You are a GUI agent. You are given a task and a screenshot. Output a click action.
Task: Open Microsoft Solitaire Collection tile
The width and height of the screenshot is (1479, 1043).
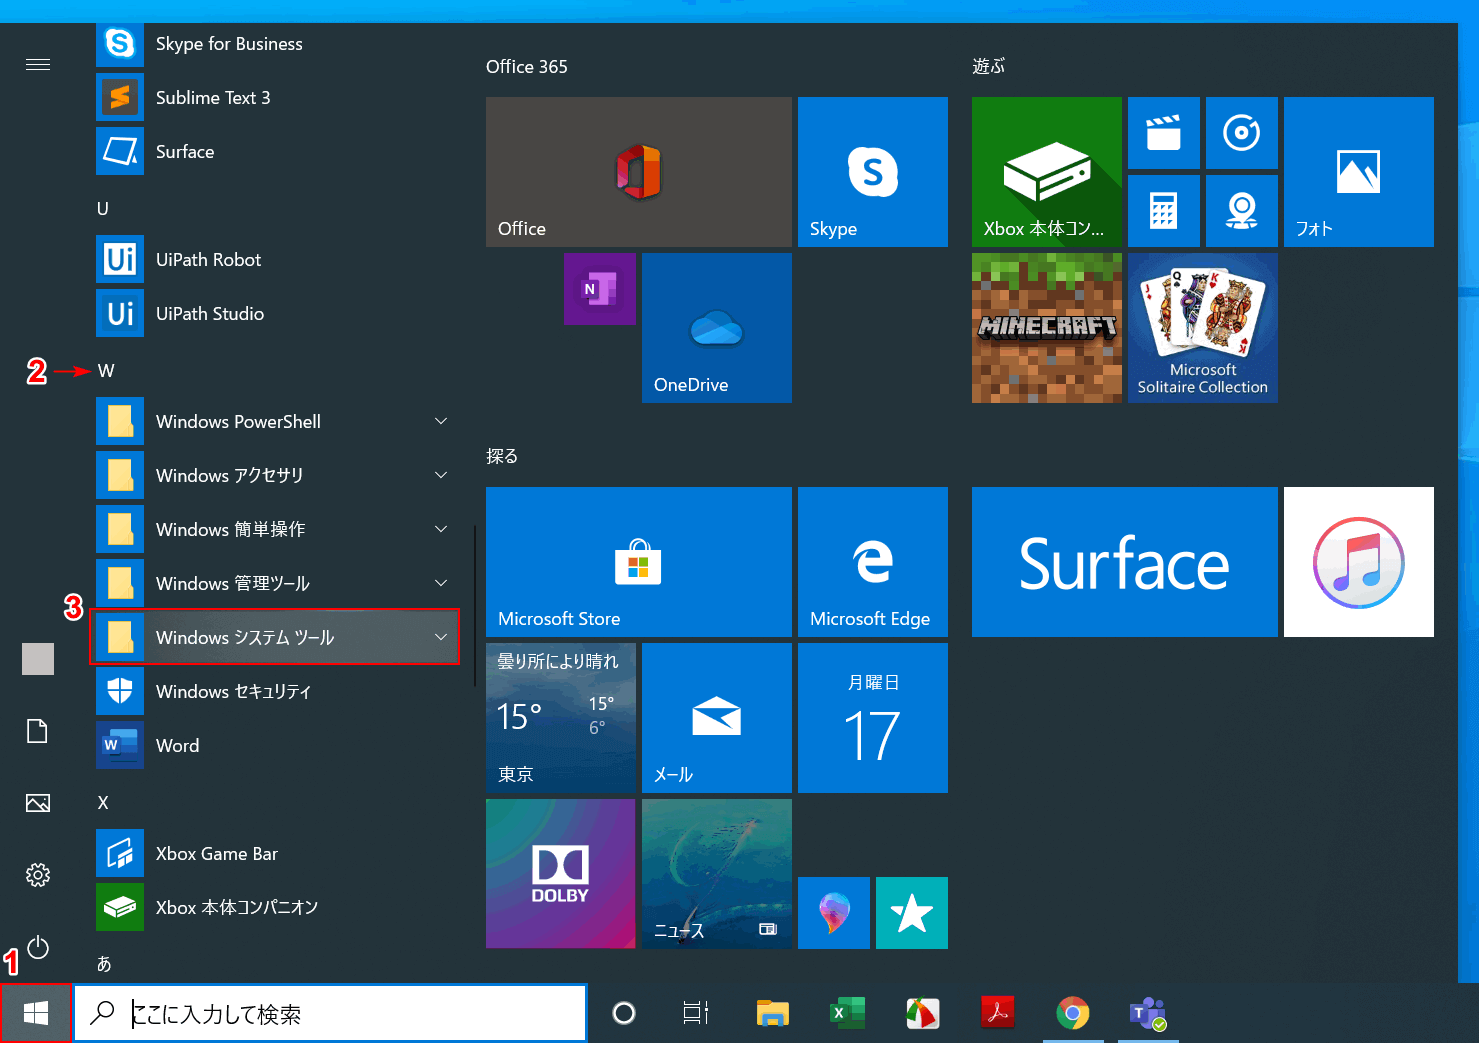1202,328
